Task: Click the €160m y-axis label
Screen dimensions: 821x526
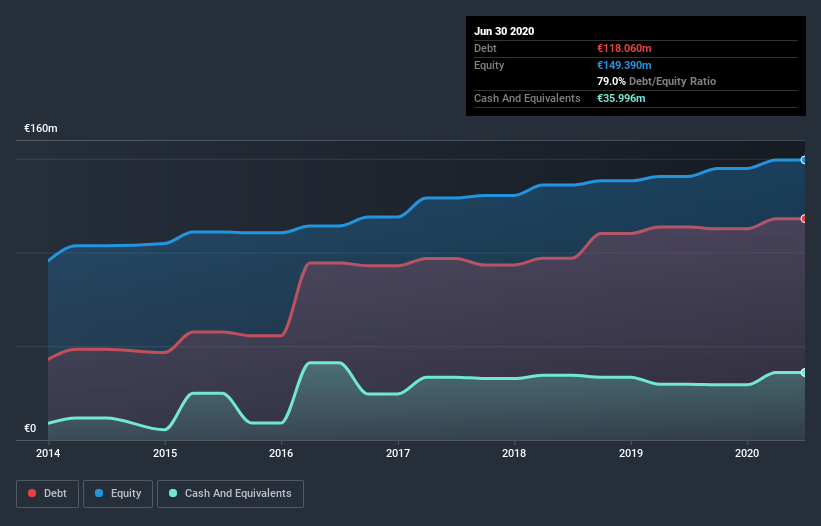Action: point(41,128)
